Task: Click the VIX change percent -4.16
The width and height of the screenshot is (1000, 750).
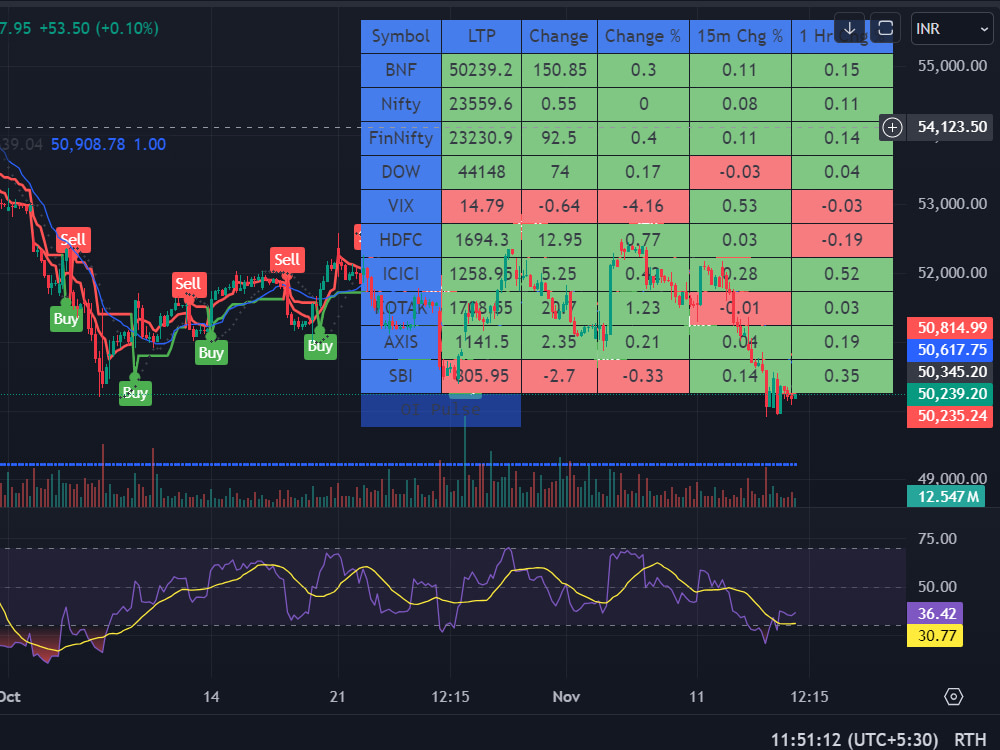Action: click(643, 206)
